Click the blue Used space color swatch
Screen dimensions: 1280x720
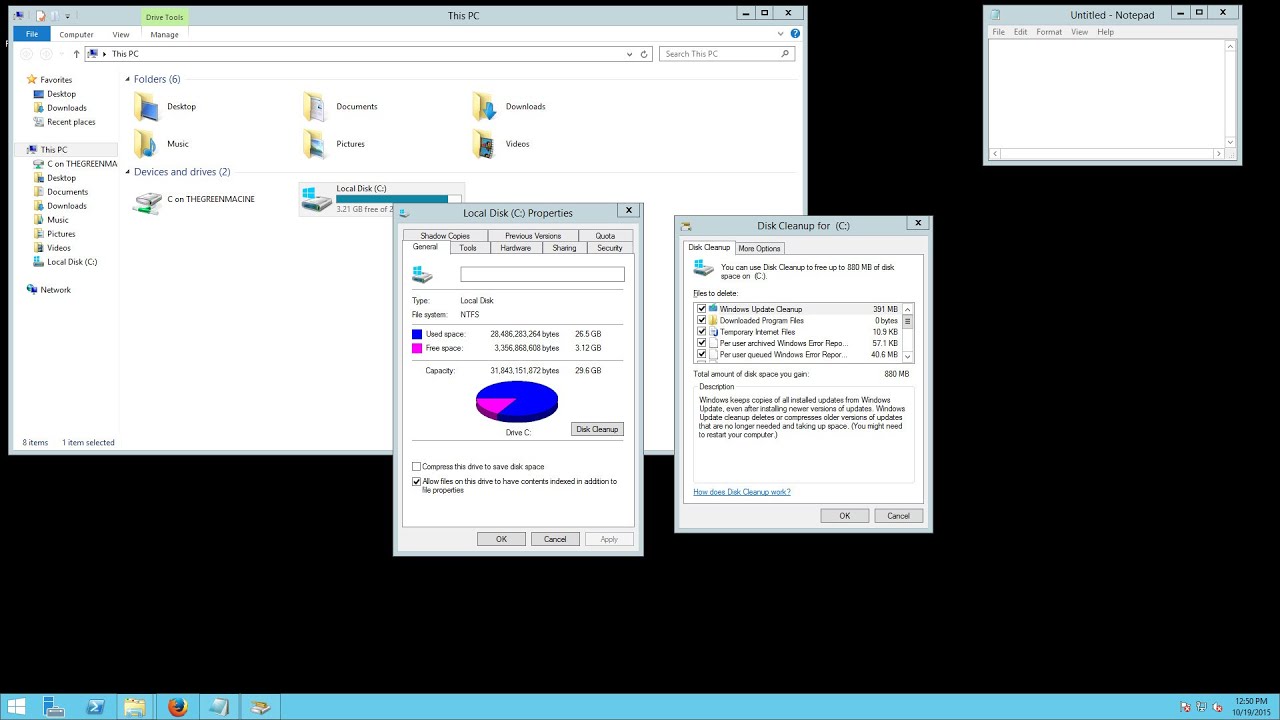[x=417, y=334]
